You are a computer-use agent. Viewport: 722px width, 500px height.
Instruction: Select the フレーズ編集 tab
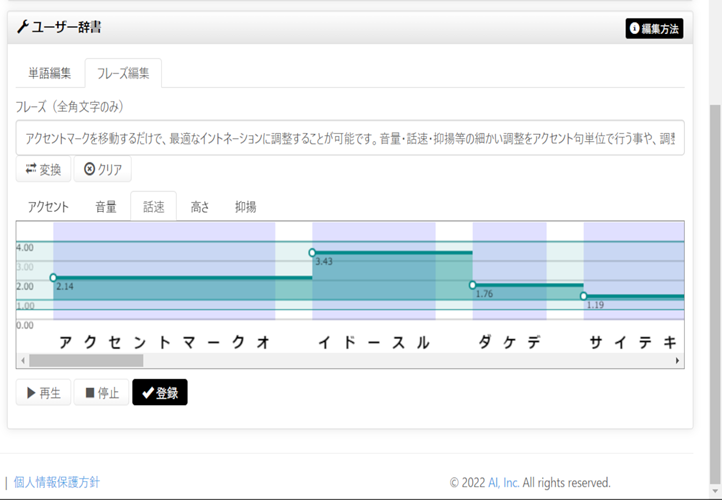point(123,73)
